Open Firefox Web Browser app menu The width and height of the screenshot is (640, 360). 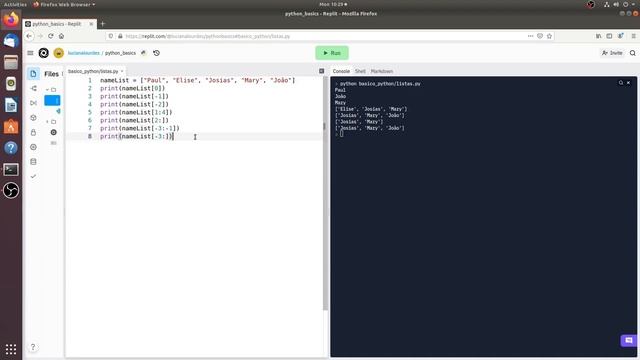[64, 4]
